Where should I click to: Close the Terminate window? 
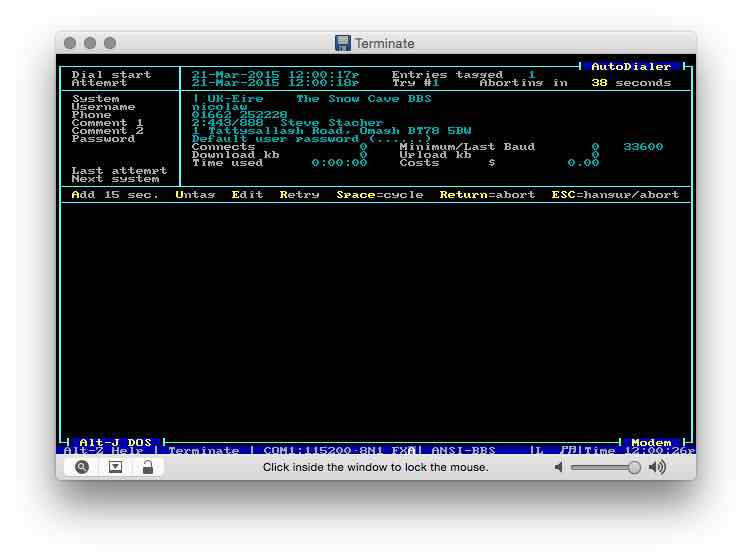click(x=70, y=43)
